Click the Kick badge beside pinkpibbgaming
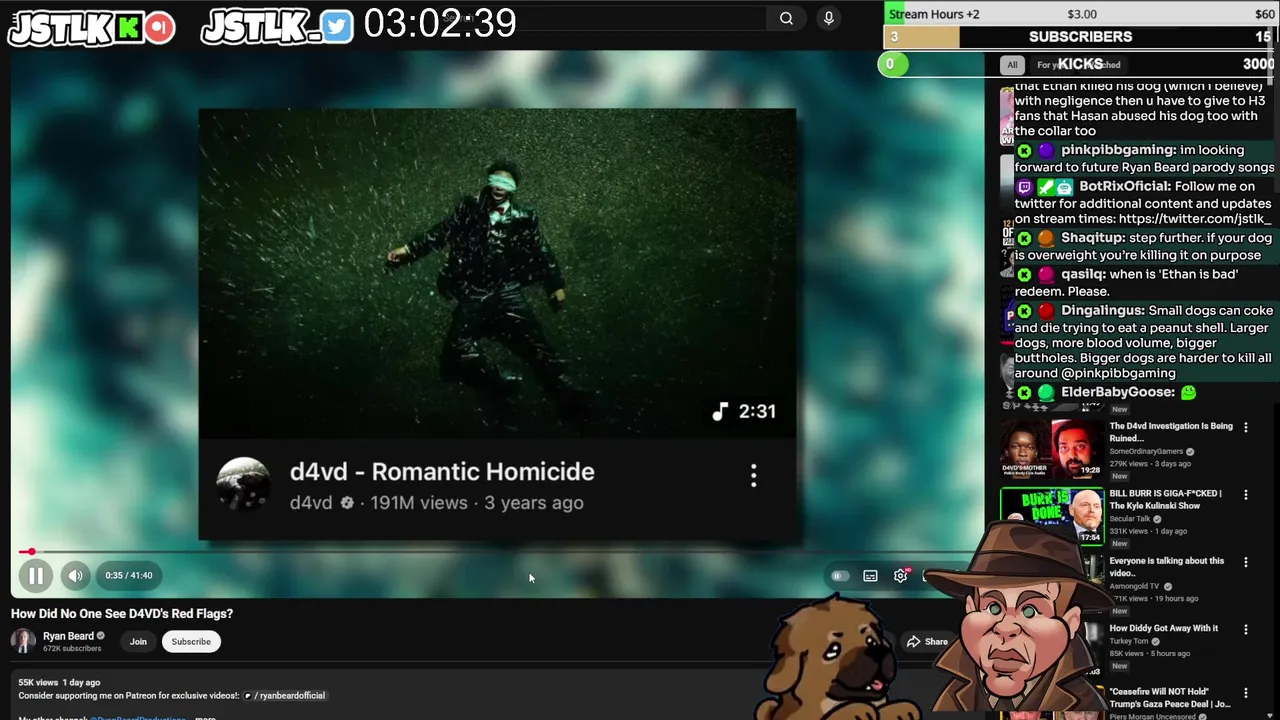The image size is (1280, 720). tap(1024, 150)
